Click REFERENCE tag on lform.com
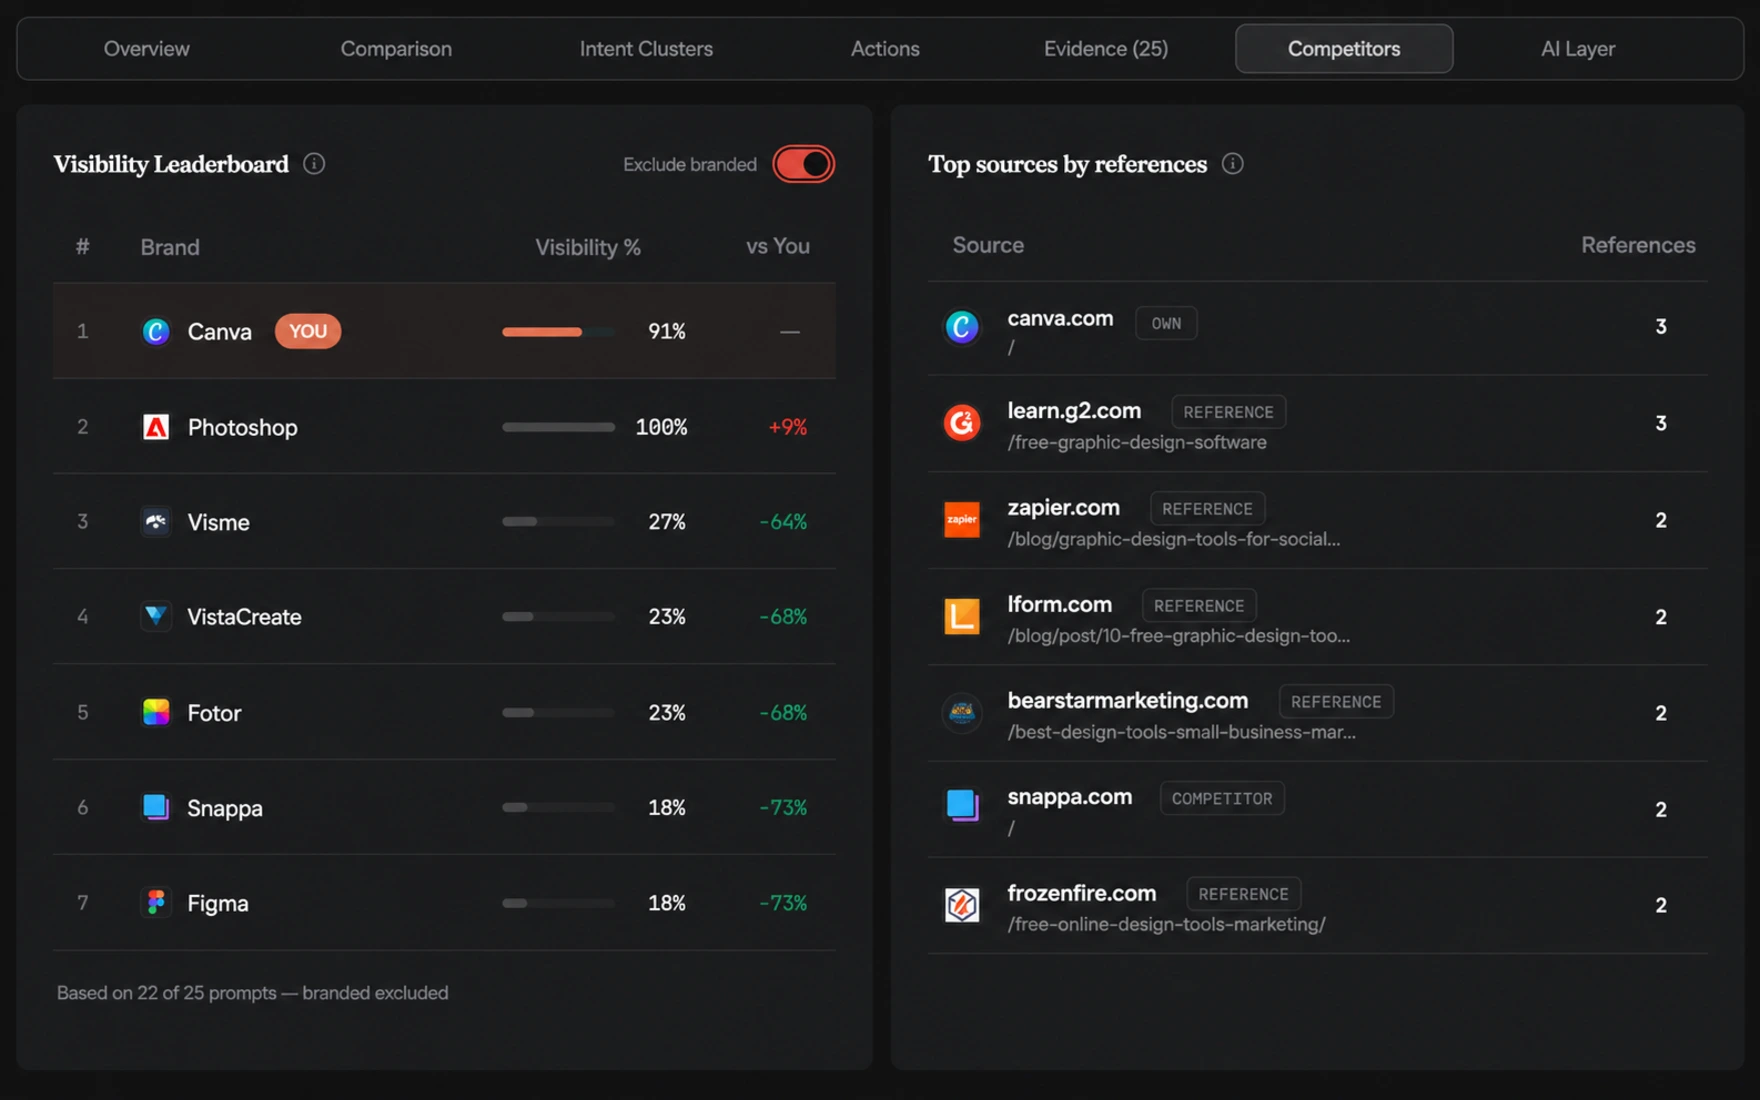Viewport: 1760px width, 1100px height. [1199, 605]
